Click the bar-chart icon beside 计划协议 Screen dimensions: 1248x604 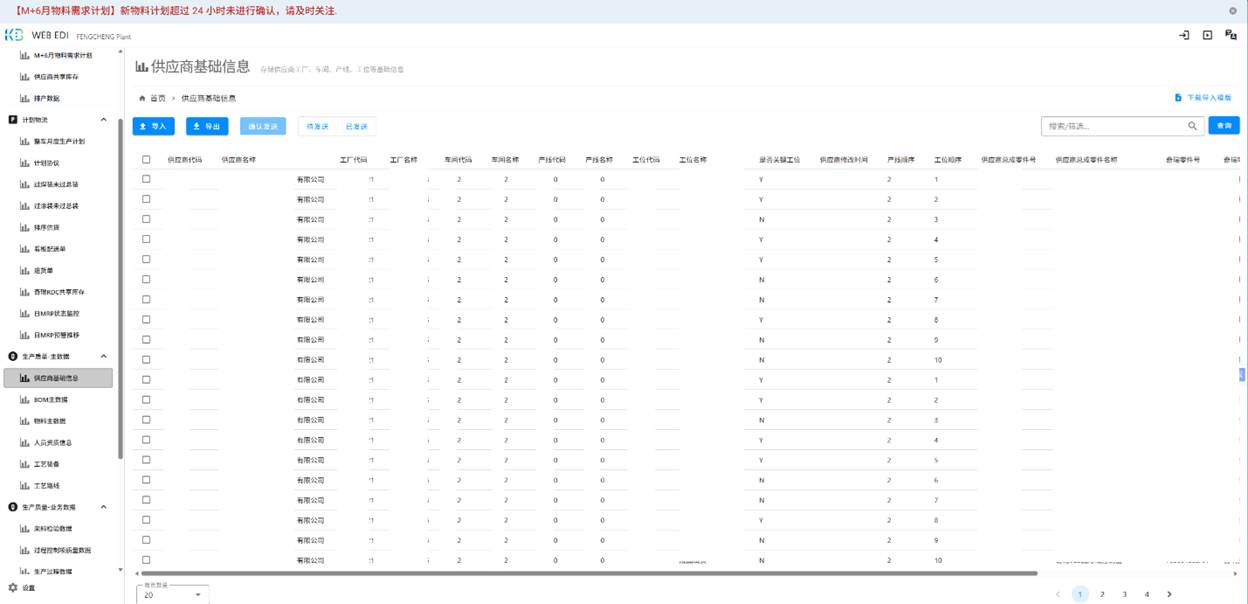pos(24,163)
